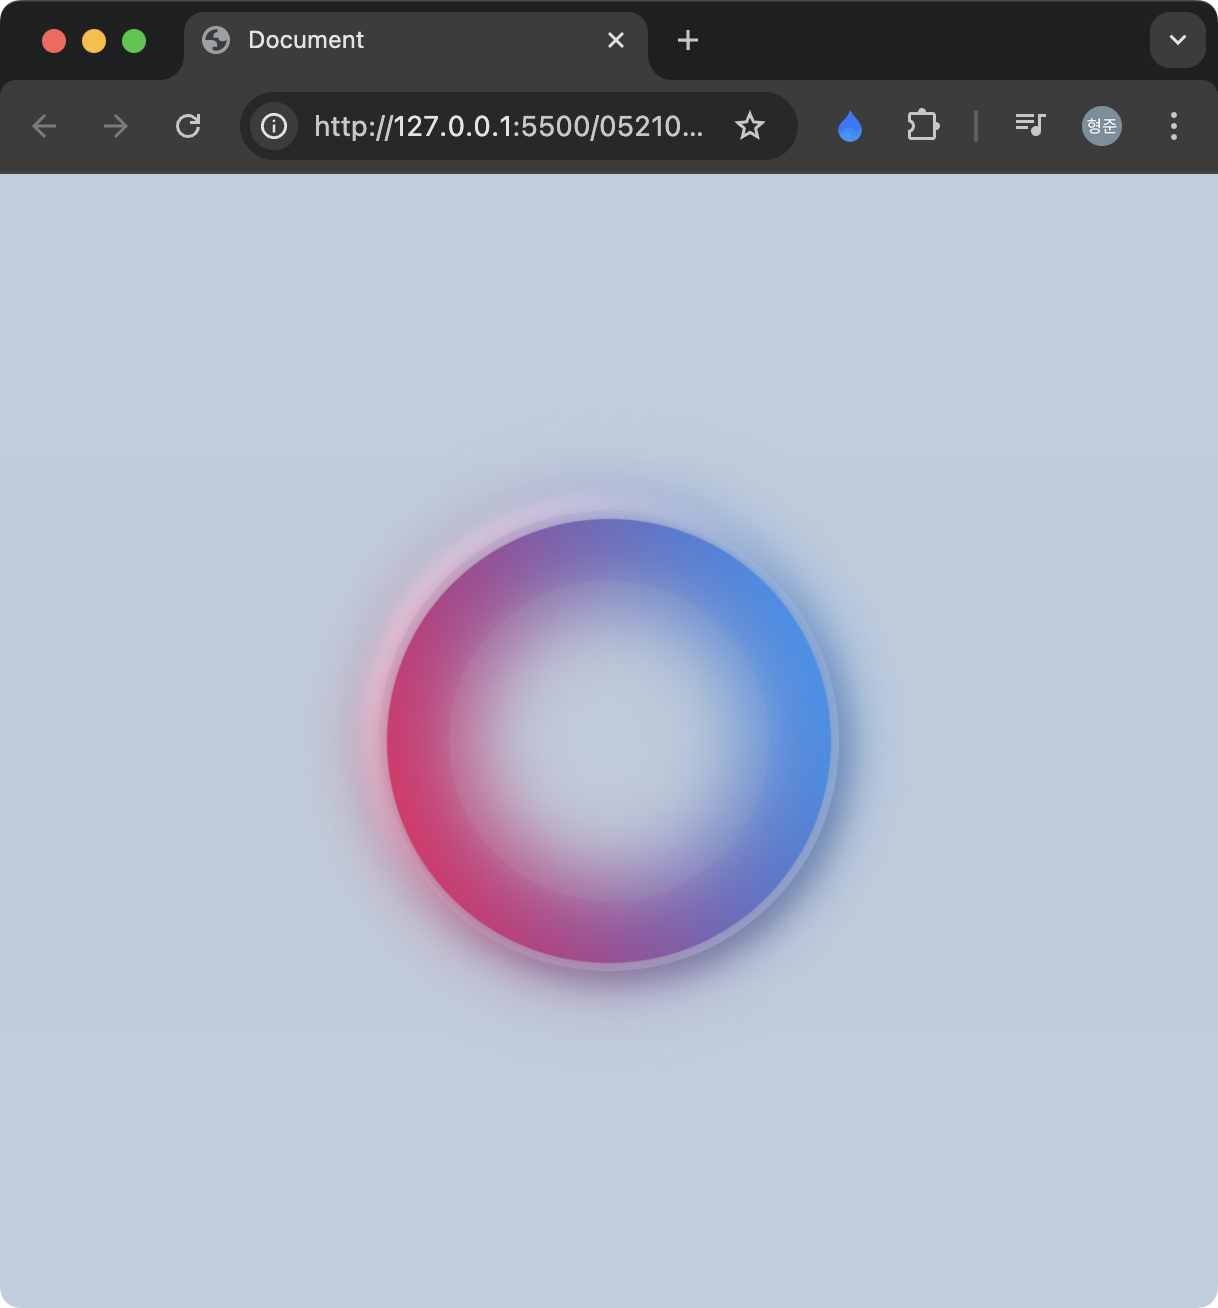1218x1308 pixels.
Task: Open a new tab
Action: tap(688, 40)
